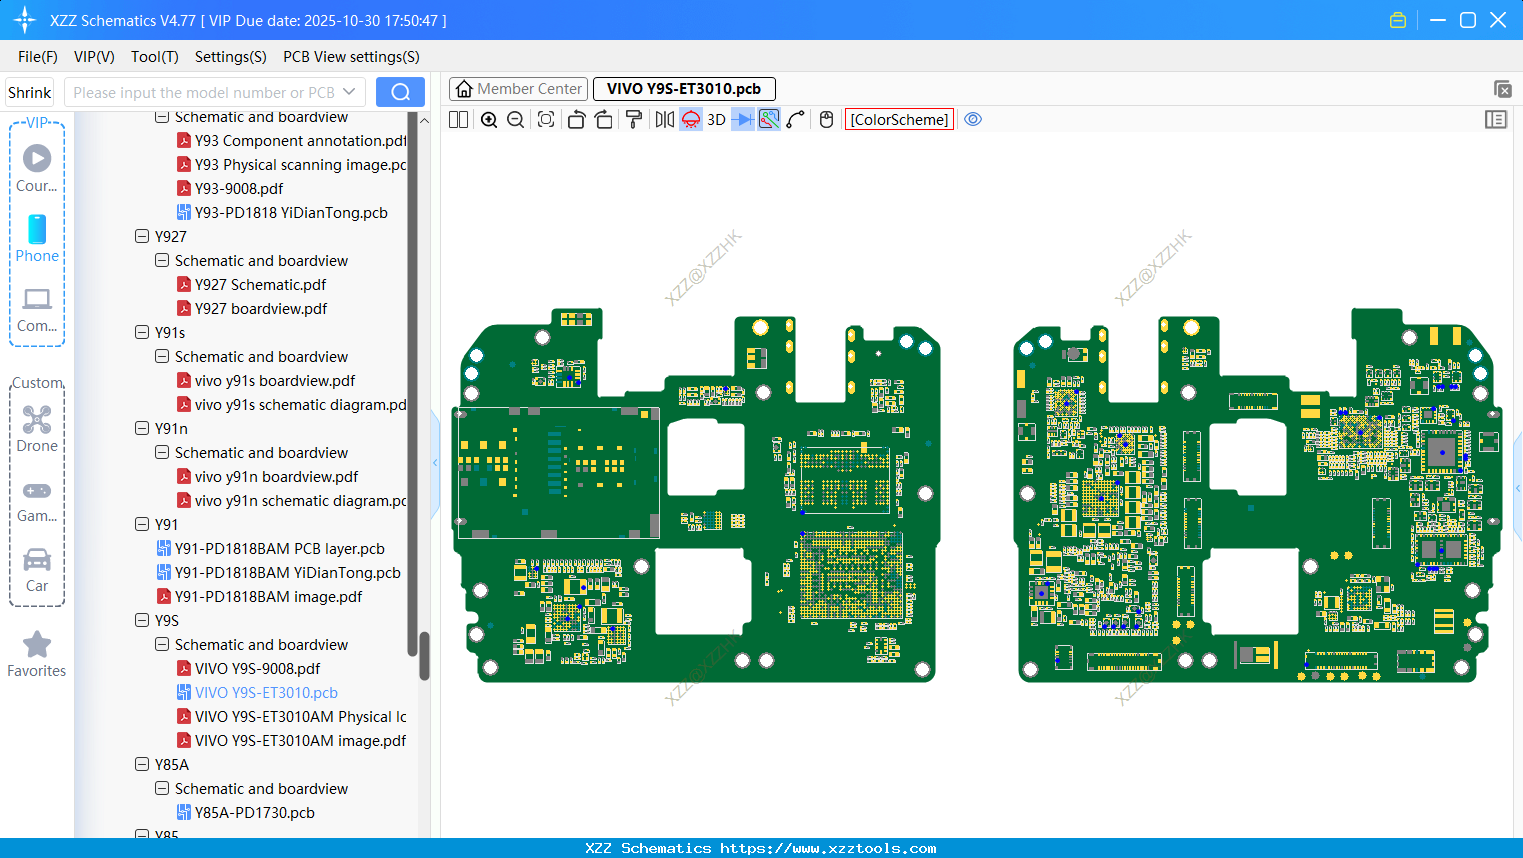
Task: Toggle the diode symbol display
Action: click(742, 120)
